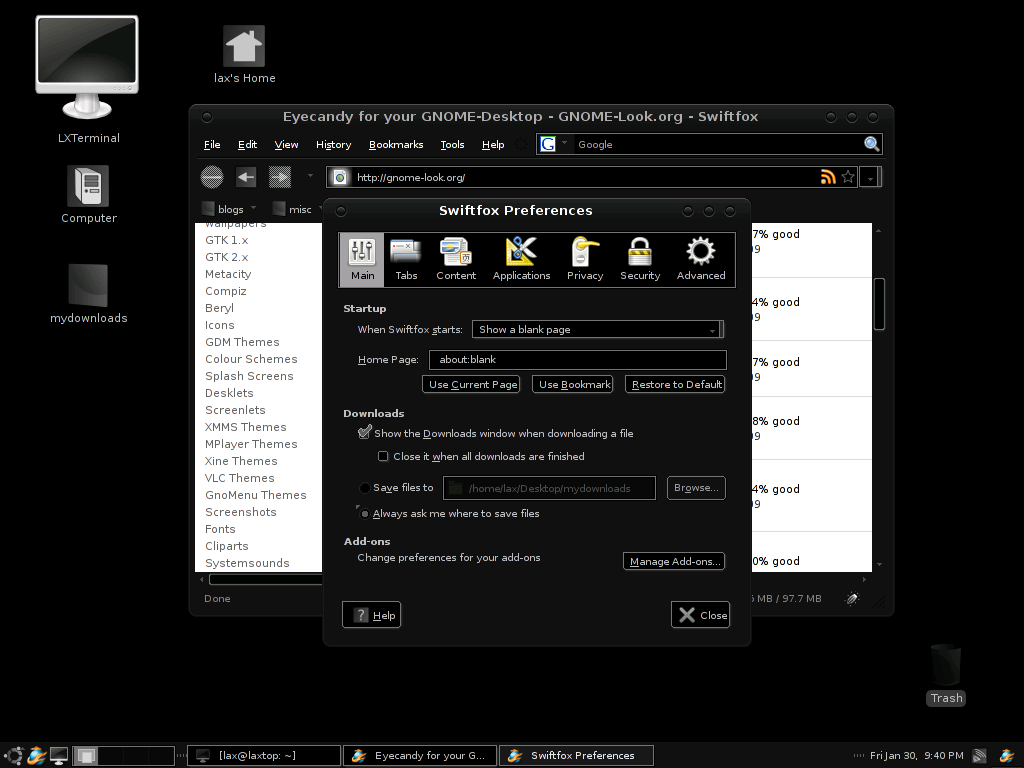Click the site identity icon in URL bar
Viewport: 1024px width, 768px height.
[340, 177]
